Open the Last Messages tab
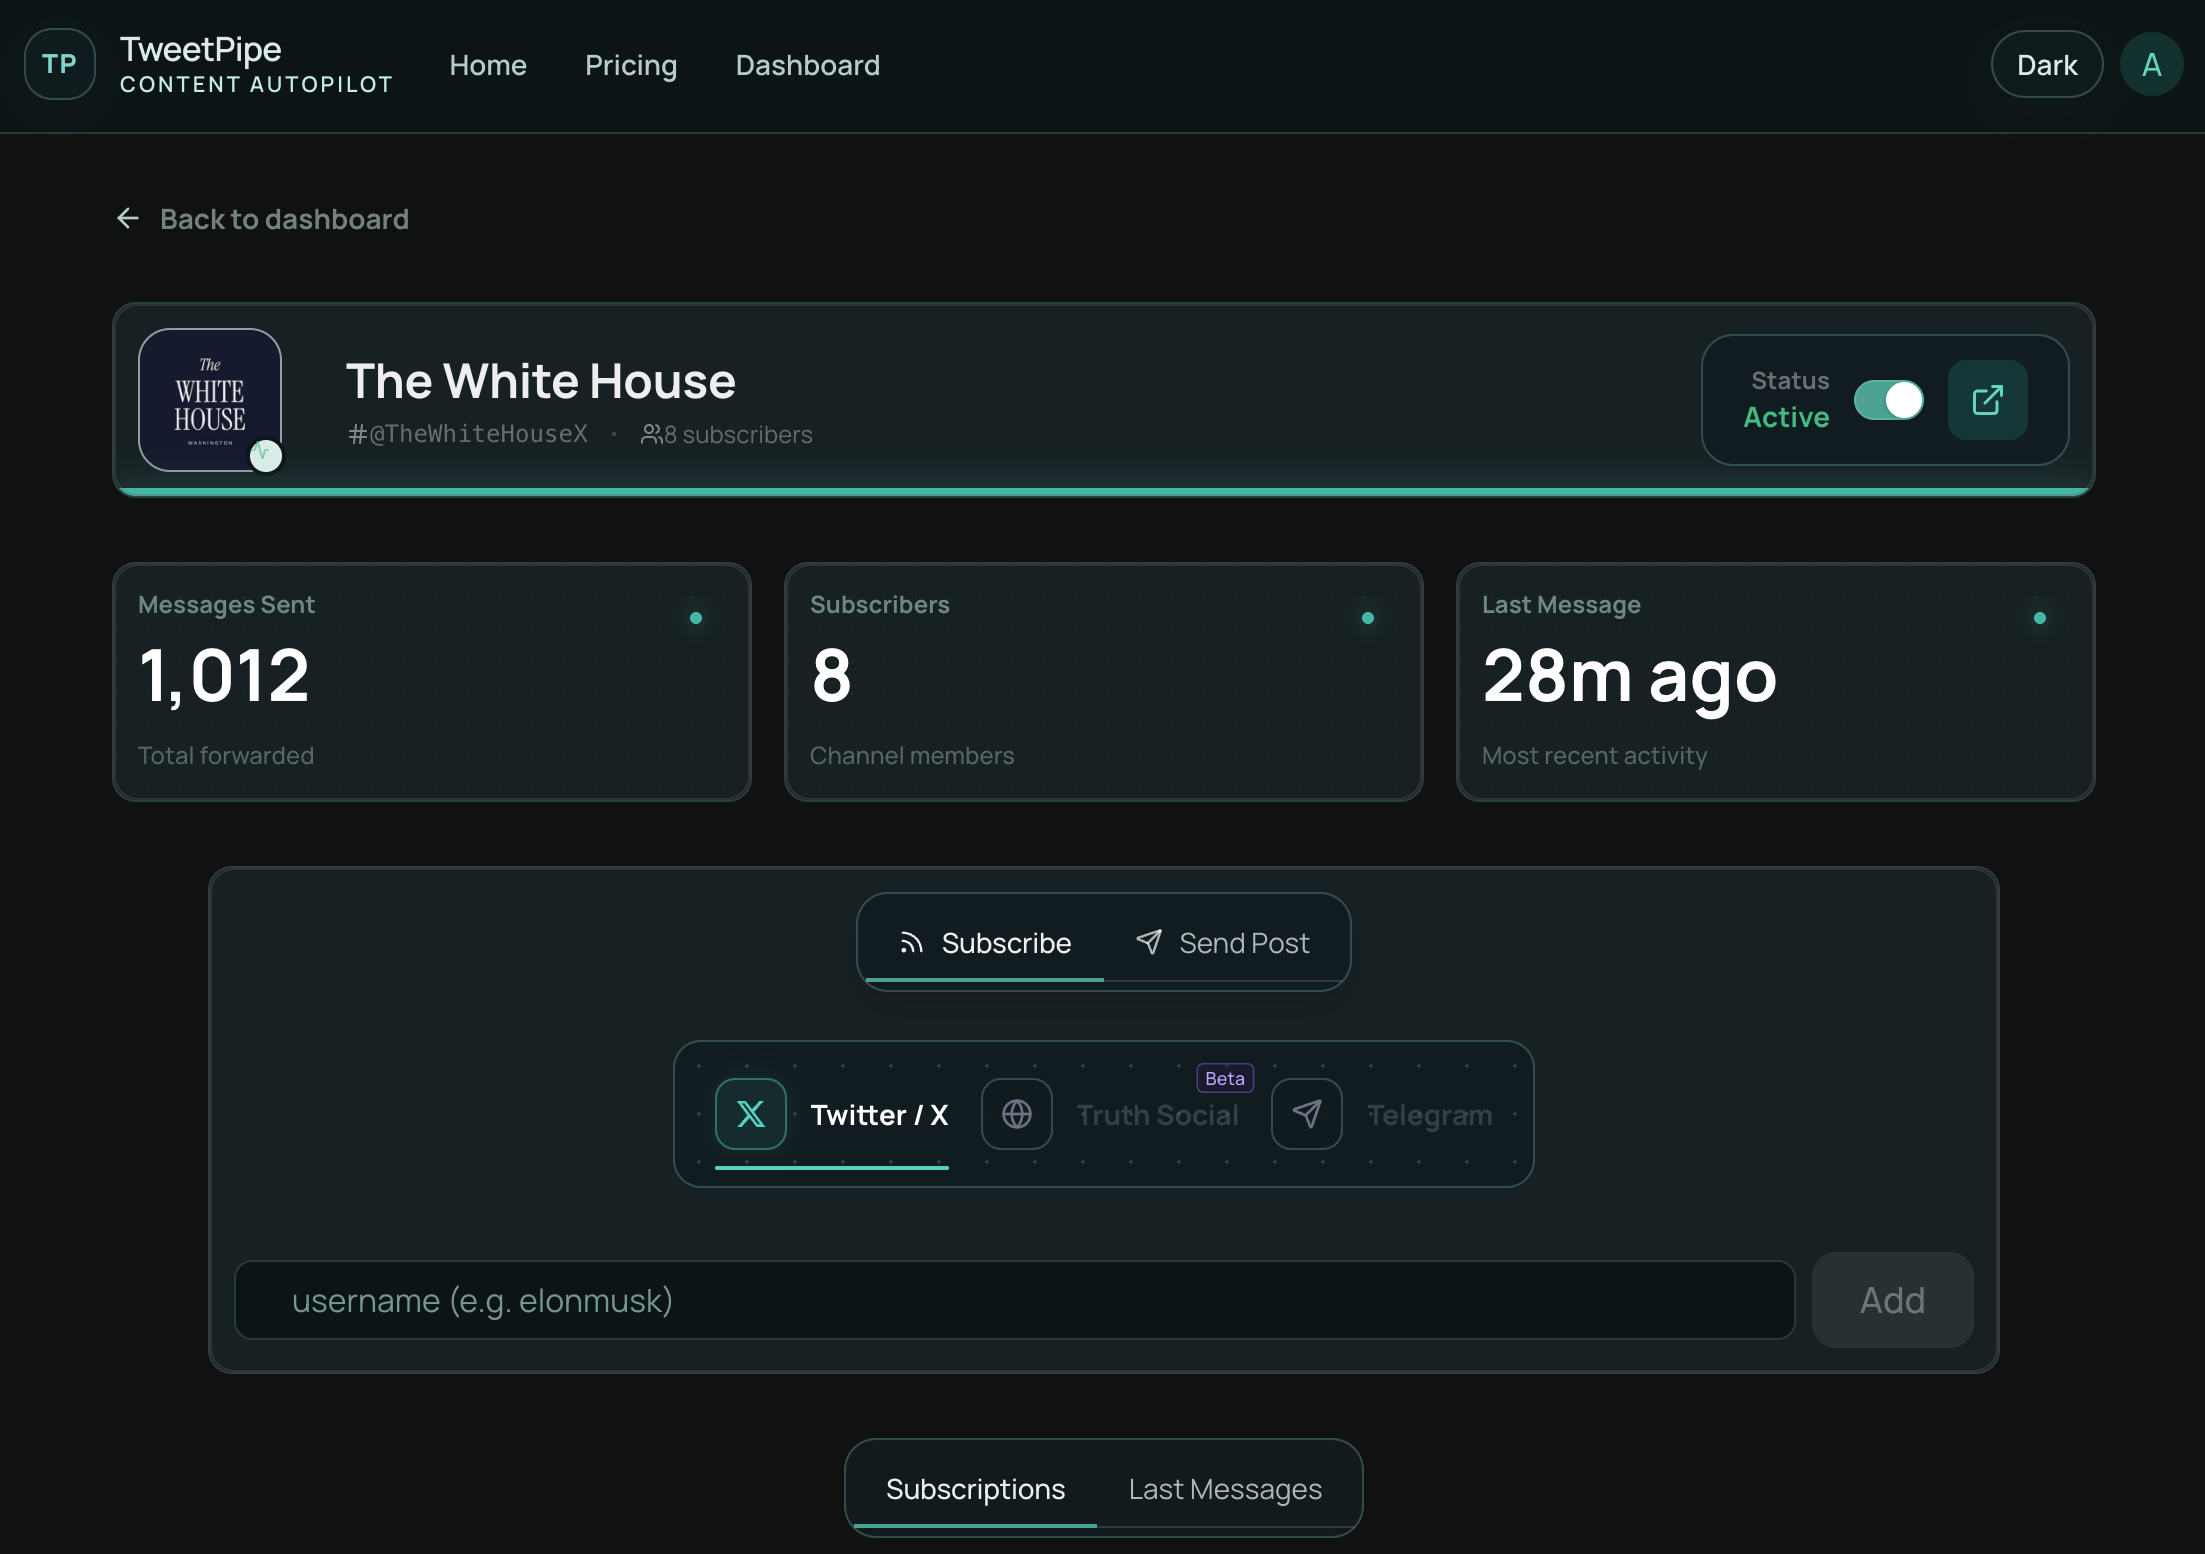This screenshot has height=1554, width=2205. pyautogui.click(x=1225, y=1489)
